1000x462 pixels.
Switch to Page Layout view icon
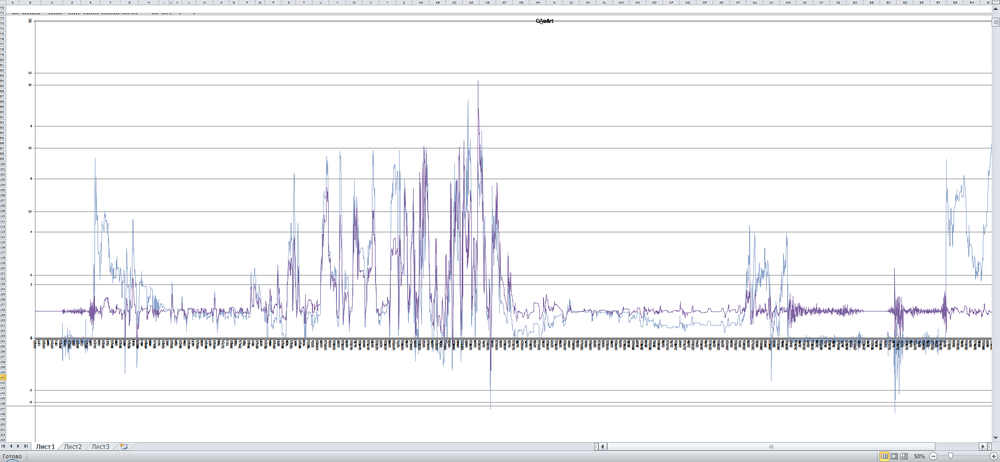tap(894, 456)
